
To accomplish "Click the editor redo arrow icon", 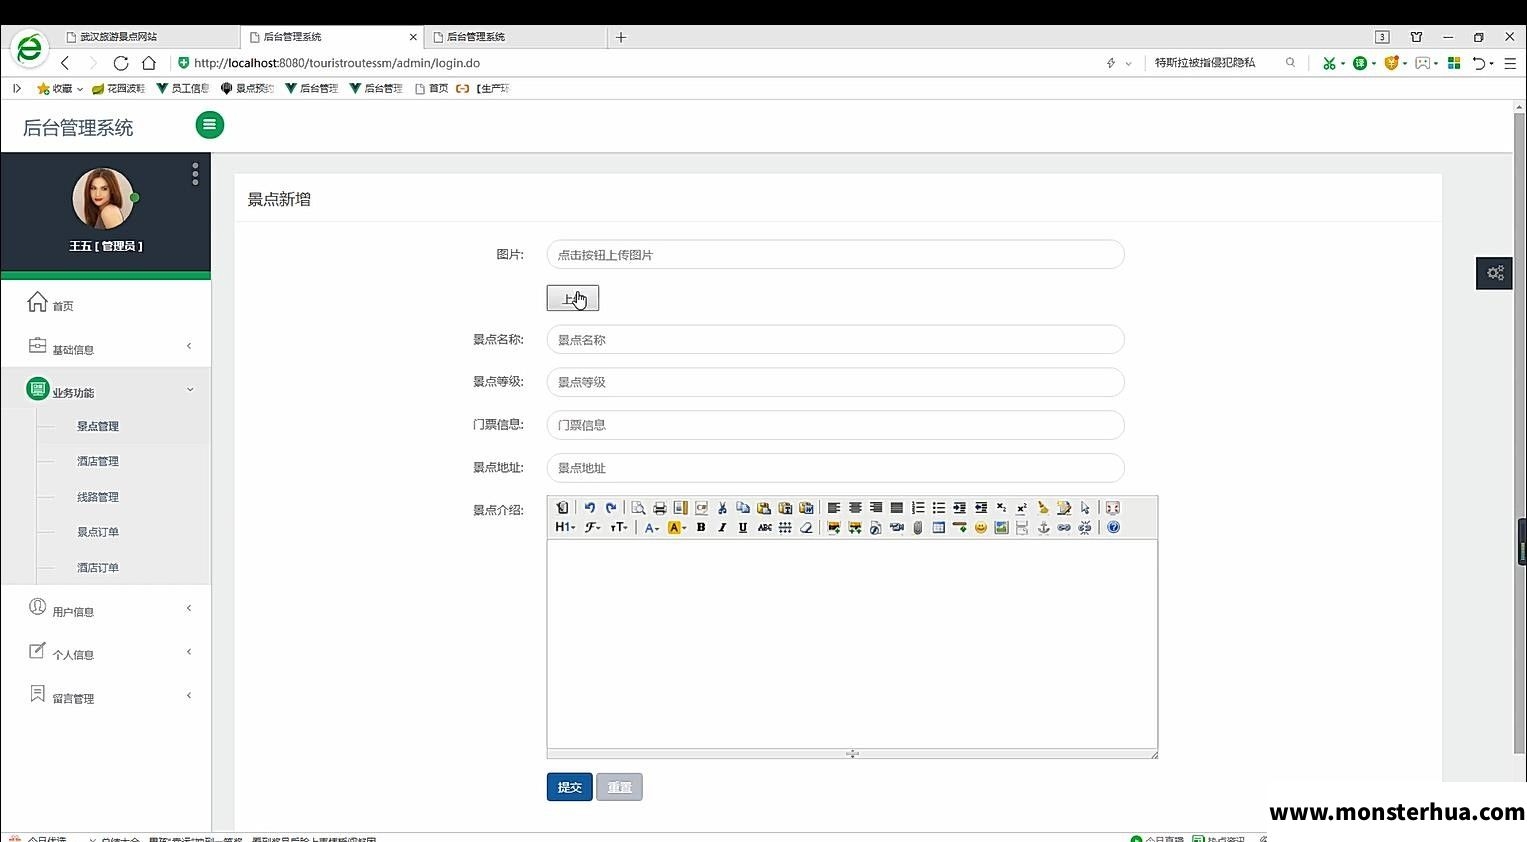I will 611,508.
